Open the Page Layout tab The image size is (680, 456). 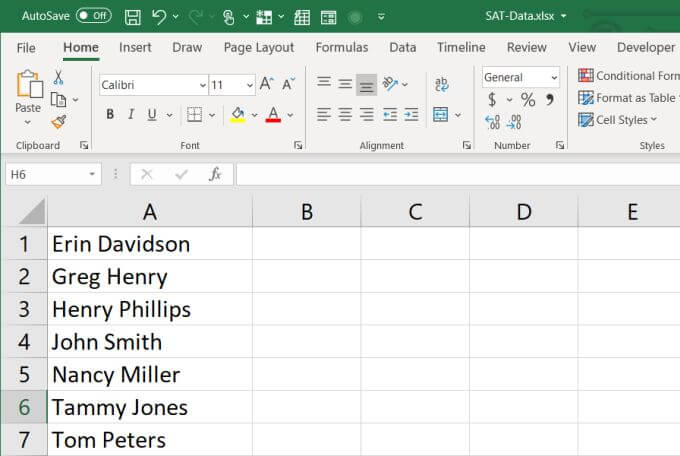(x=259, y=47)
